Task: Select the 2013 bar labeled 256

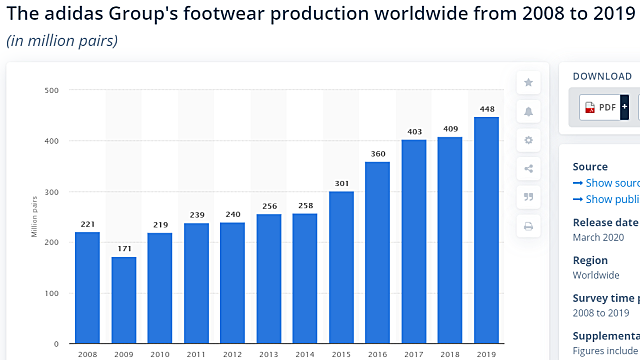Action: coord(269,279)
